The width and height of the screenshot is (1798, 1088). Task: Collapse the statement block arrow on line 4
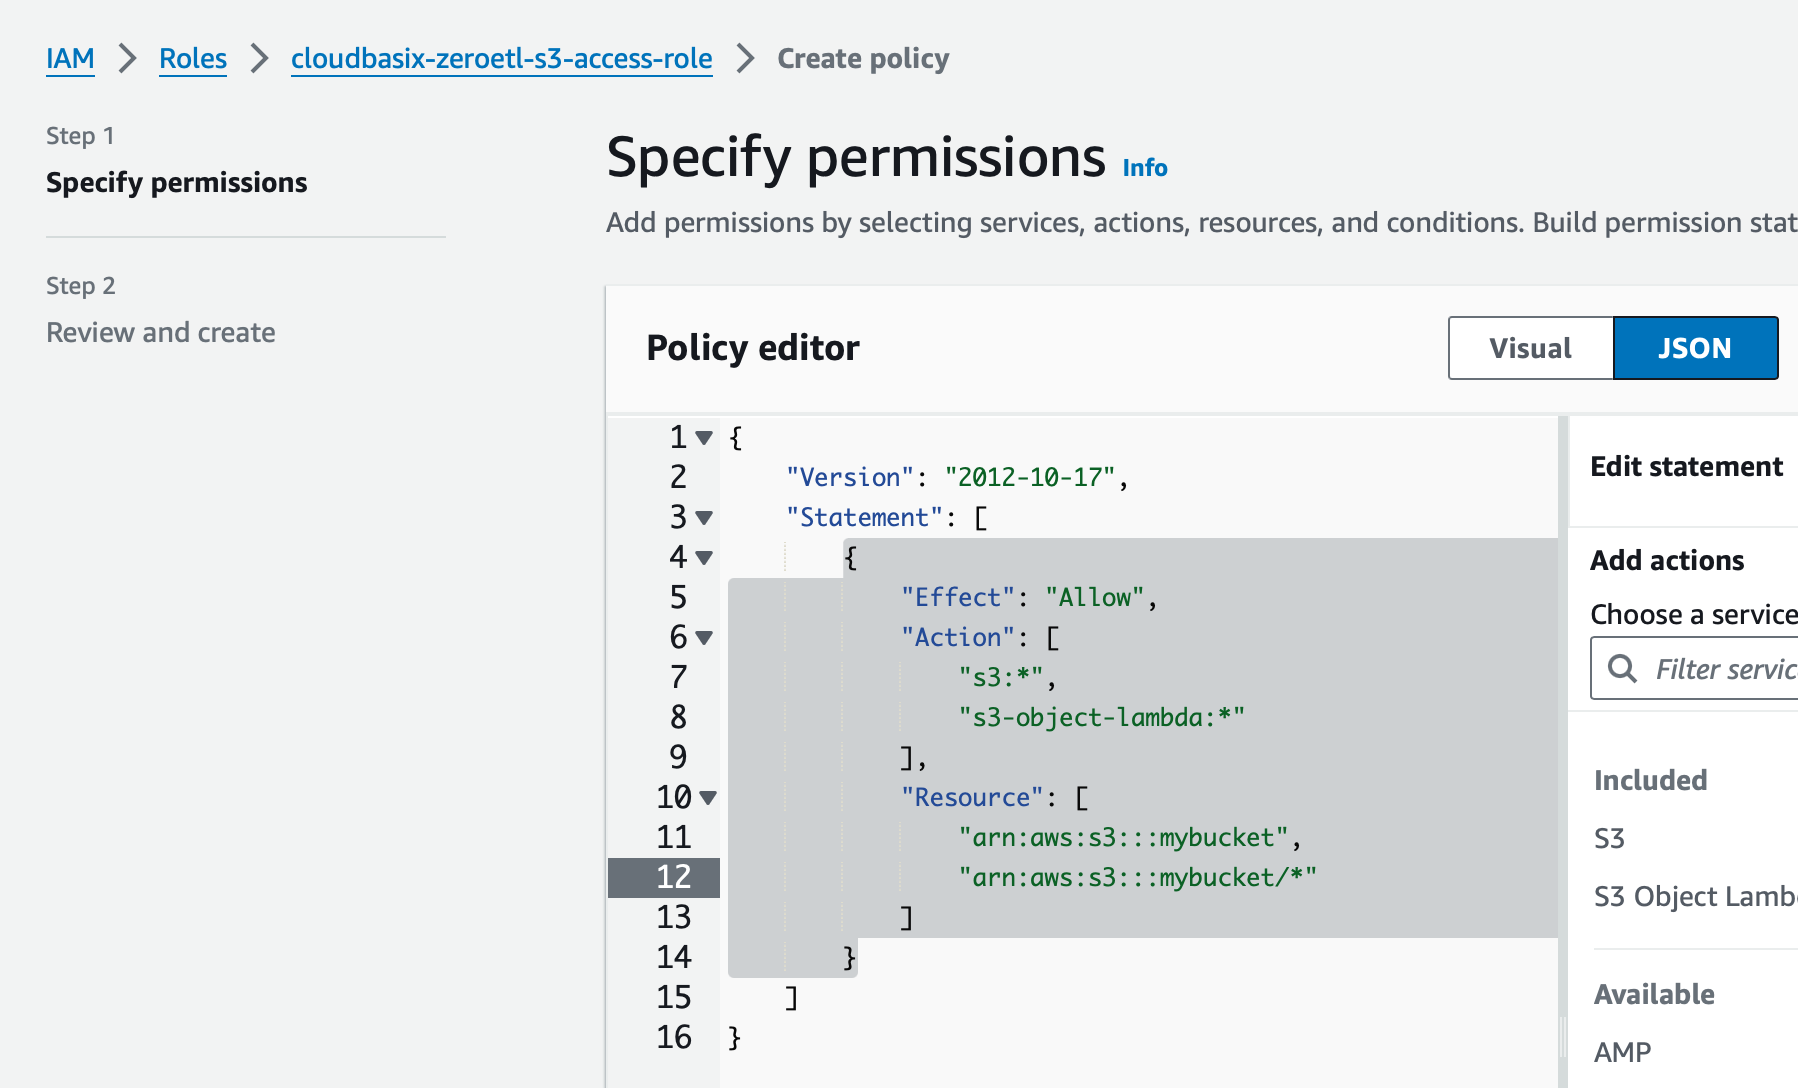coord(704,557)
